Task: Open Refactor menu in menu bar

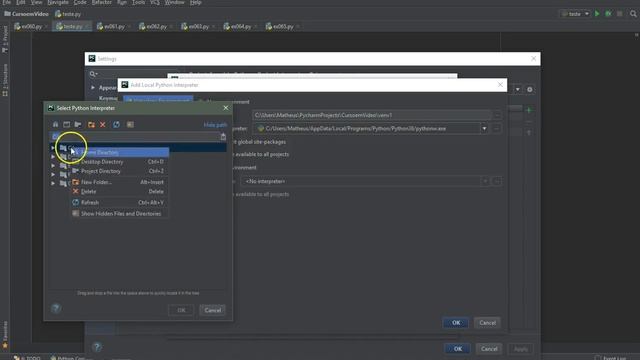Action: tap(102, 2)
